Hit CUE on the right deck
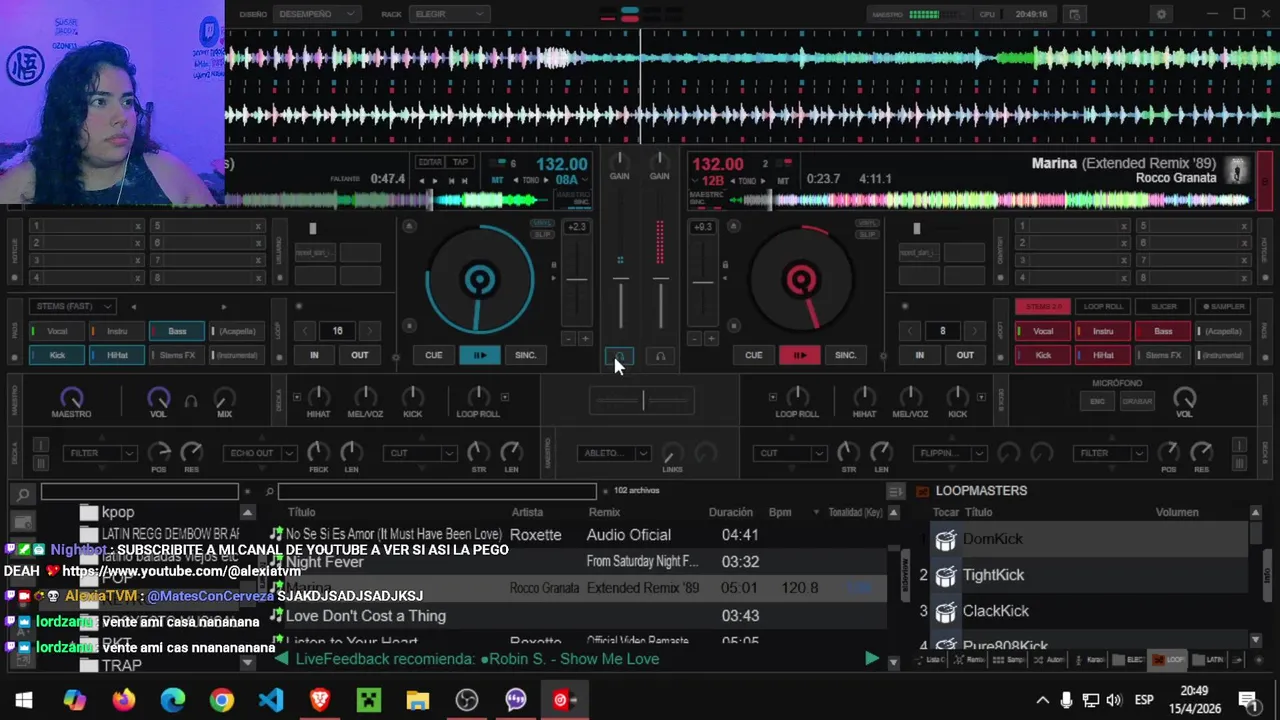 (753, 355)
